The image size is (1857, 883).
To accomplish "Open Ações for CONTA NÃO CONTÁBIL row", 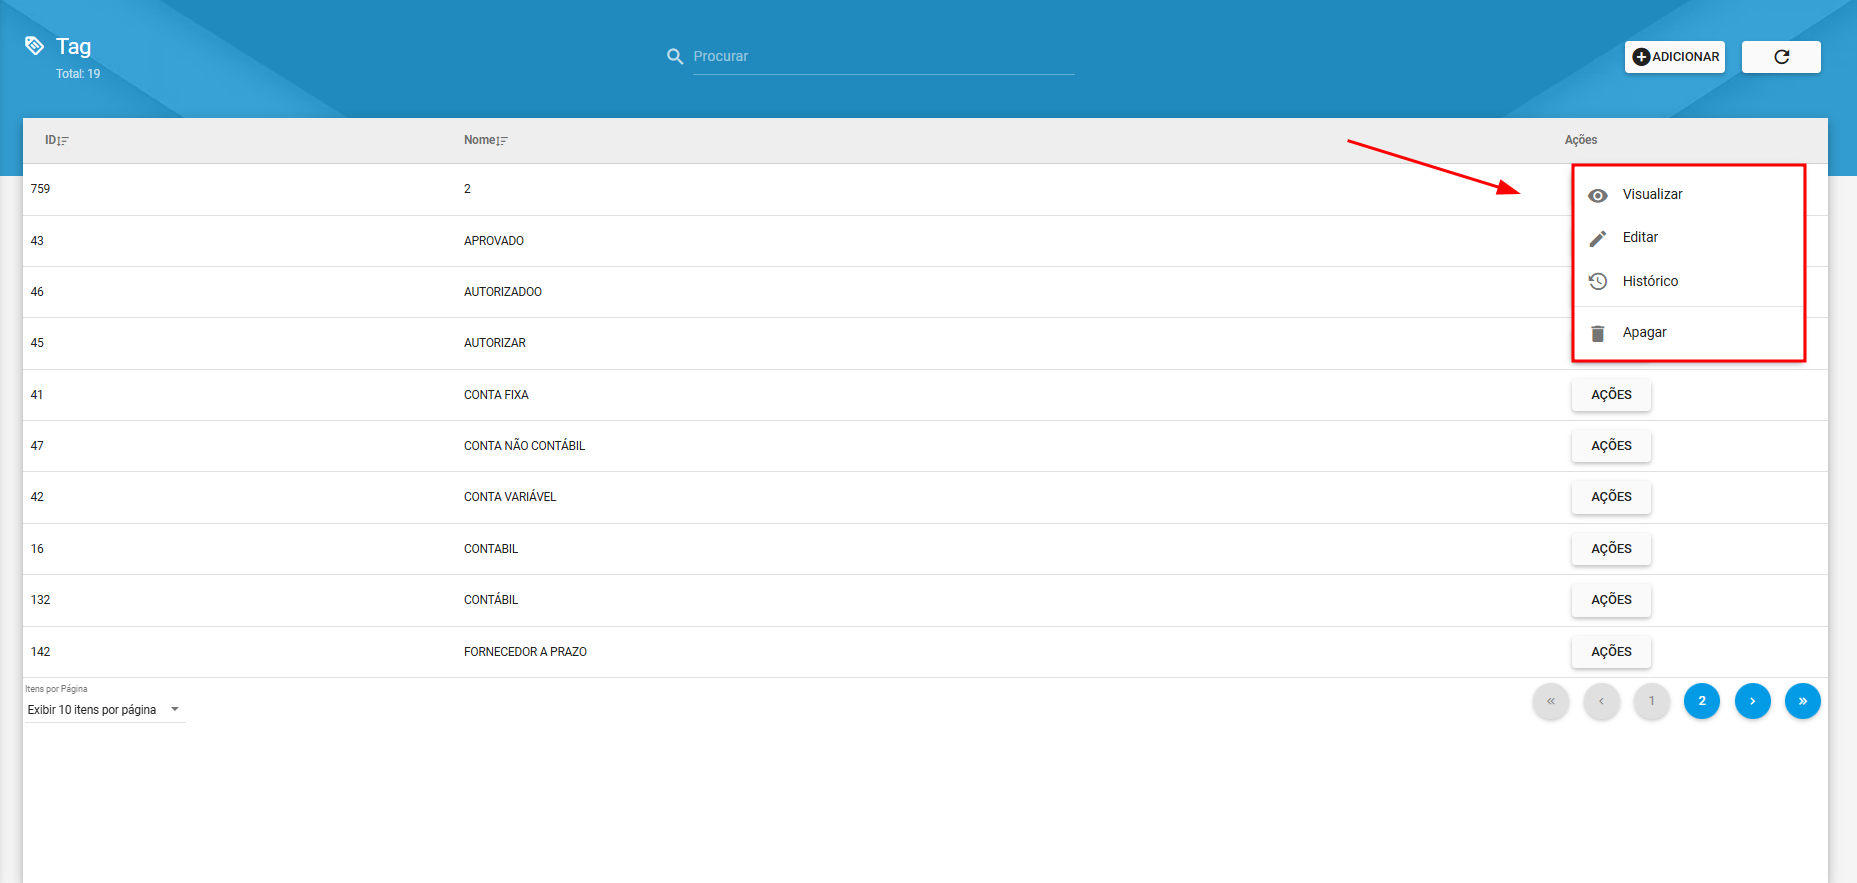I will pyautogui.click(x=1611, y=446).
